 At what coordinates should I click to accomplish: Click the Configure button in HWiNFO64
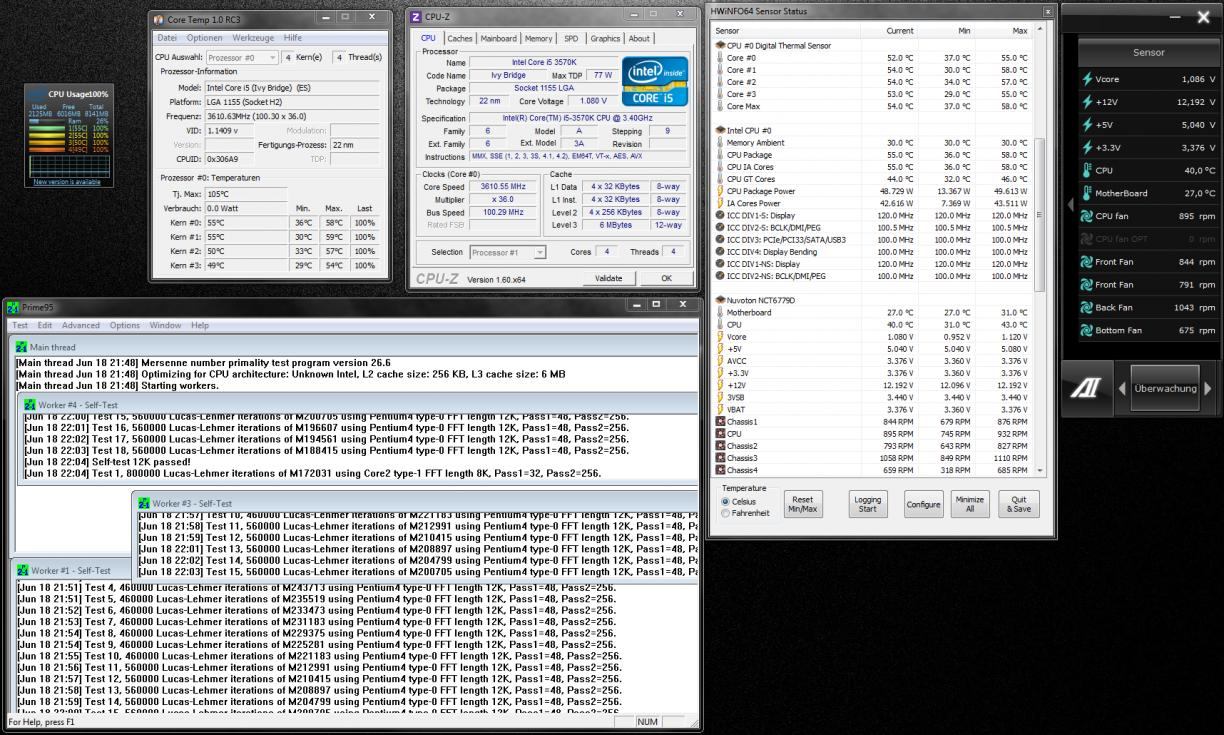tap(923, 503)
